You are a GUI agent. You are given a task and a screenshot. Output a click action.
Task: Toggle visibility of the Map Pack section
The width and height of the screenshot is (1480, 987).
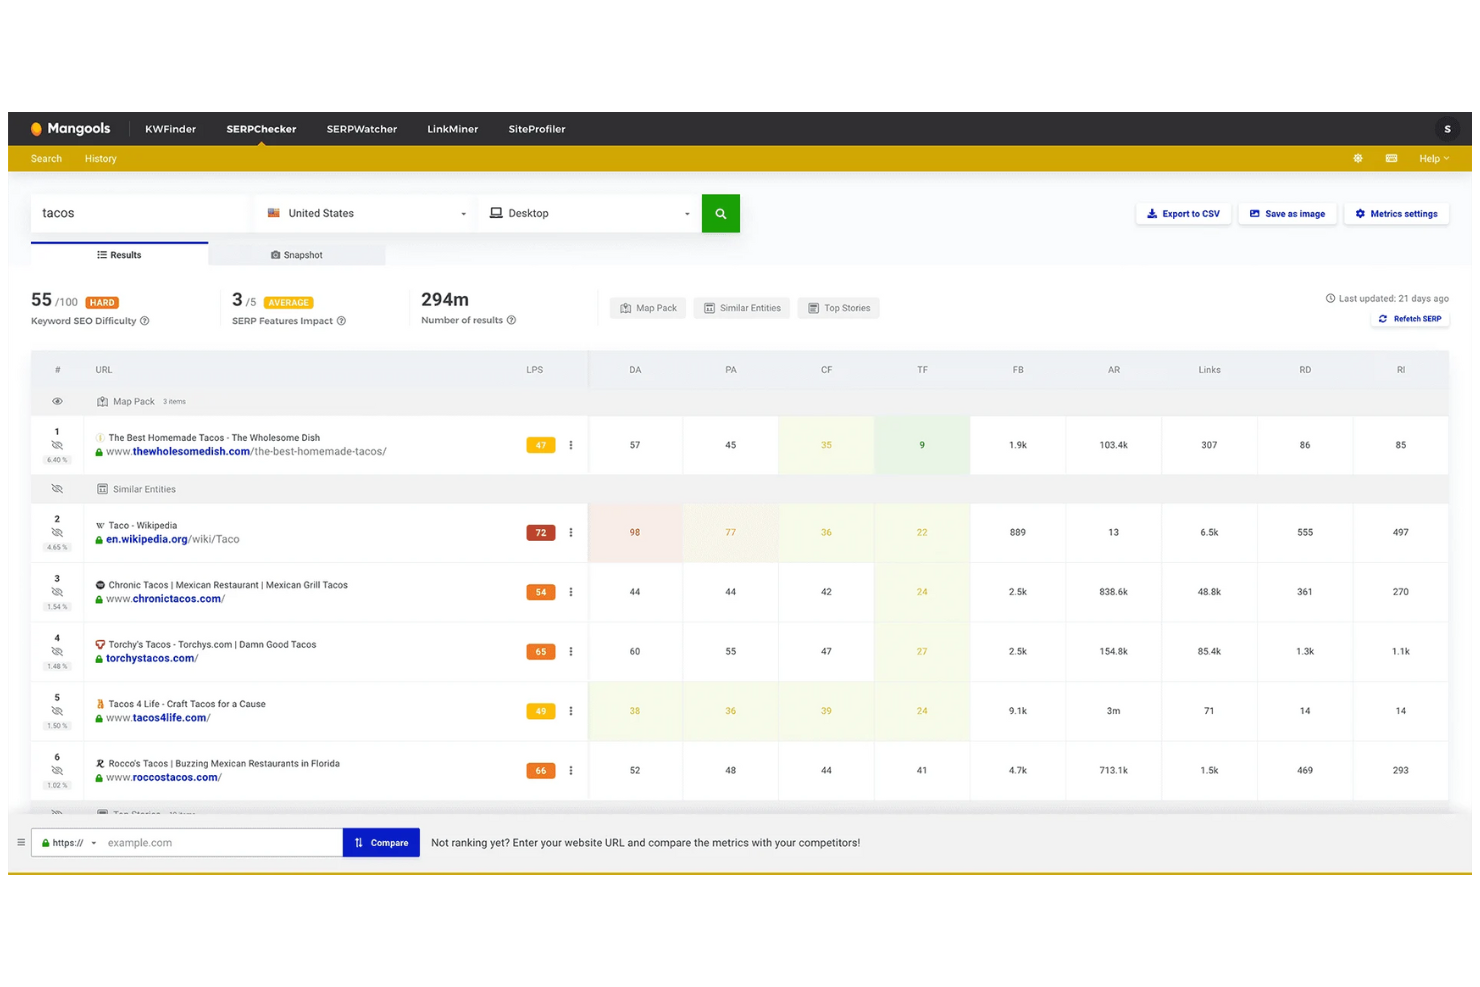pyautogui.click(x=57, y=401)
